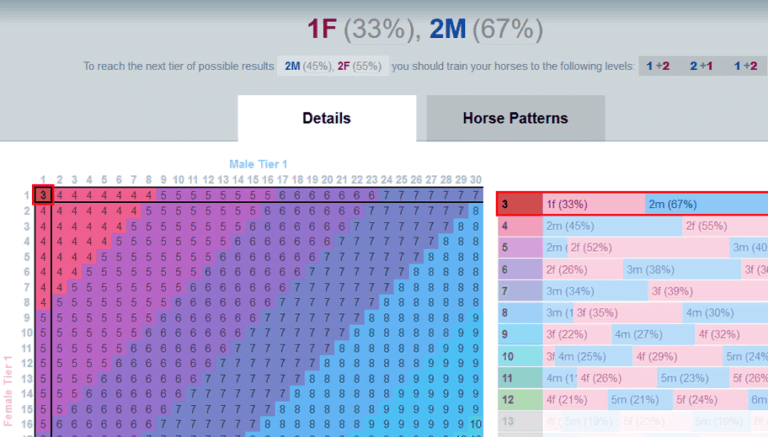Click the tier 9 color swatch in results list

point(520,334)
